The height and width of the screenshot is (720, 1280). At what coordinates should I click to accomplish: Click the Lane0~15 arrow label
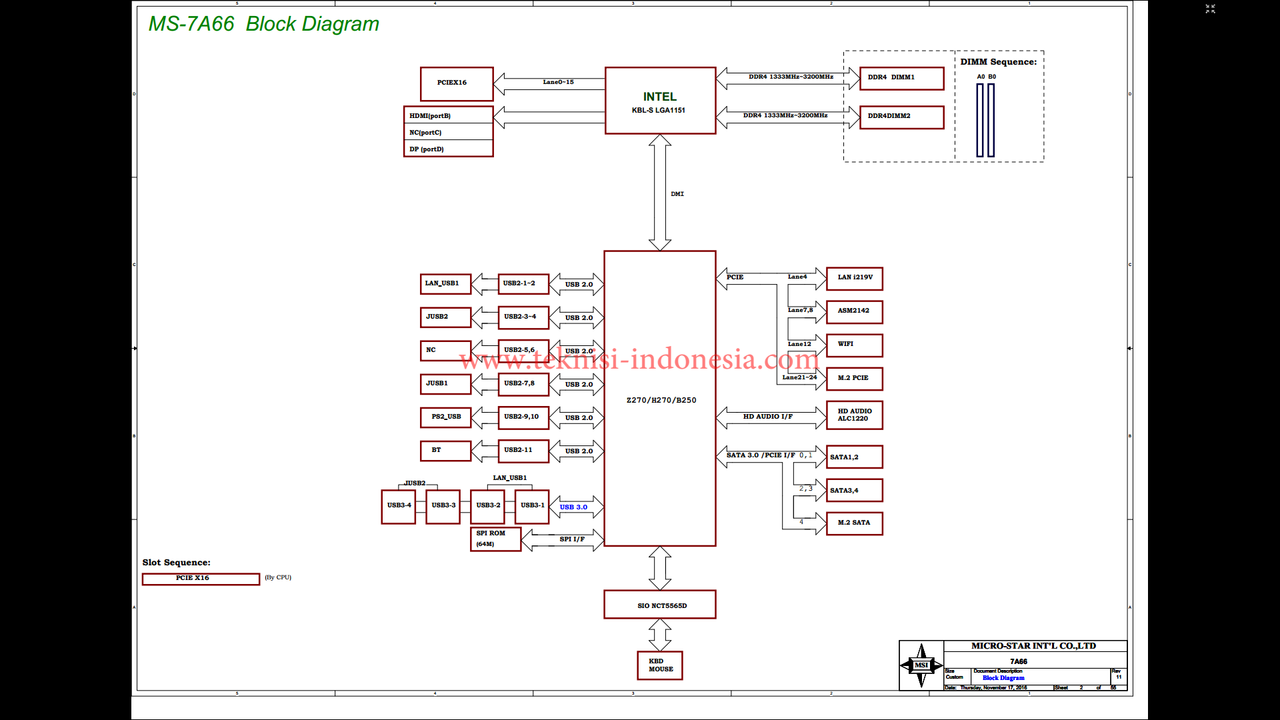pos(558,82)
